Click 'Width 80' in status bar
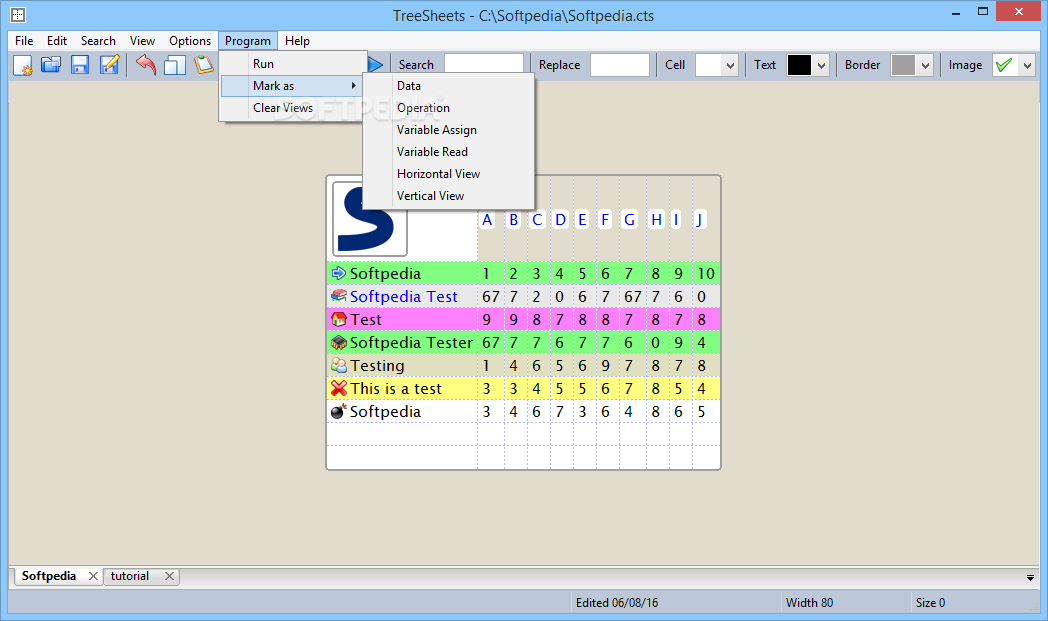The width and height of the screenshot is (1048, 621). click(x=809, y=602)
